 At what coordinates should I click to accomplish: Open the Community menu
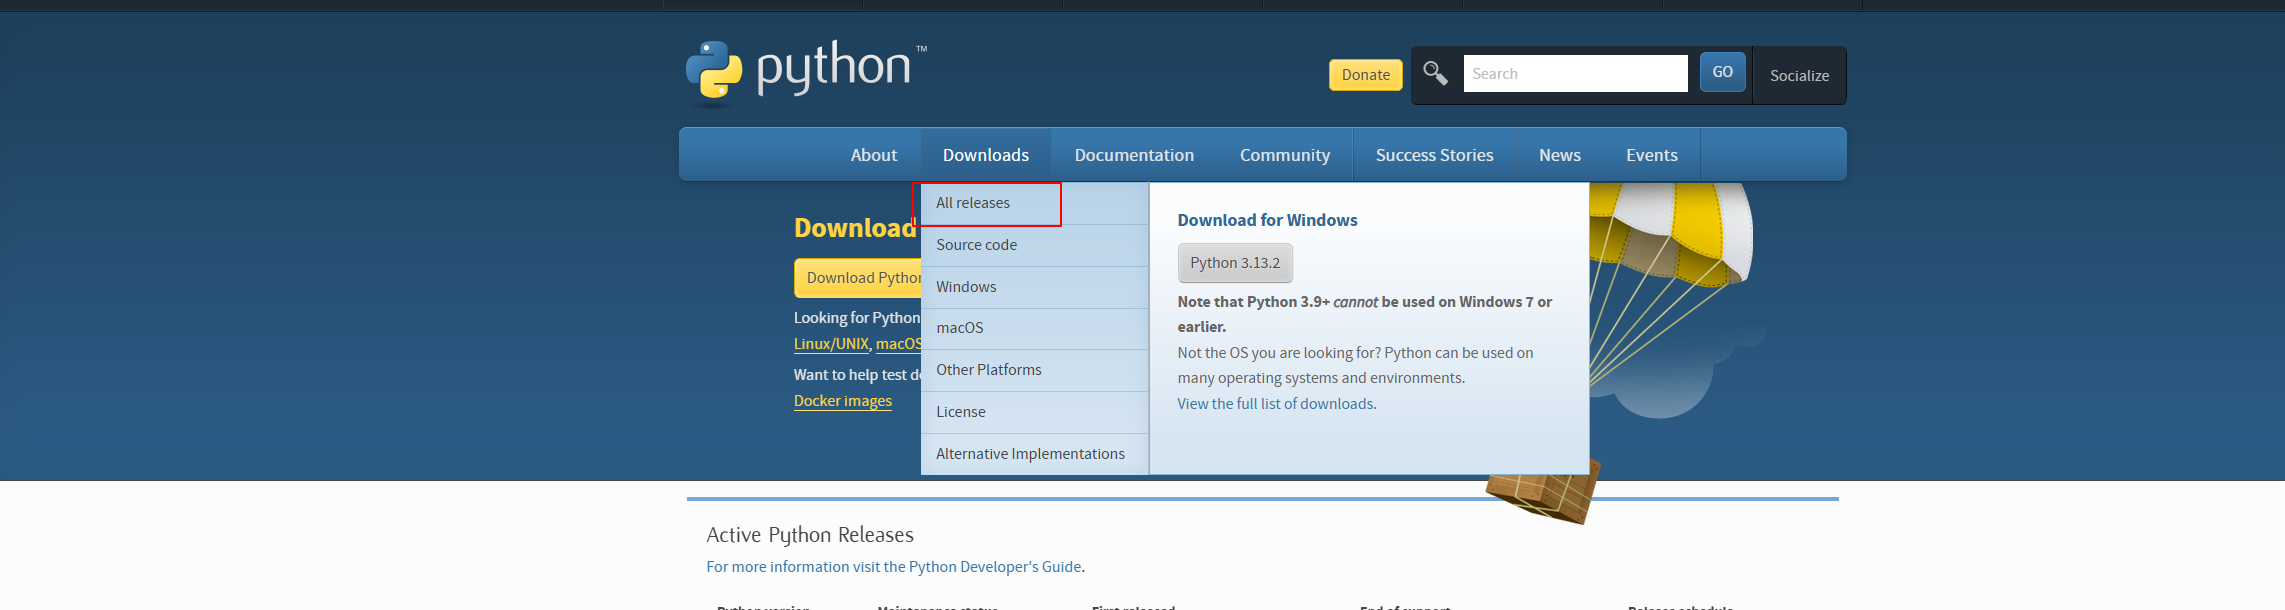[1284, 155]
